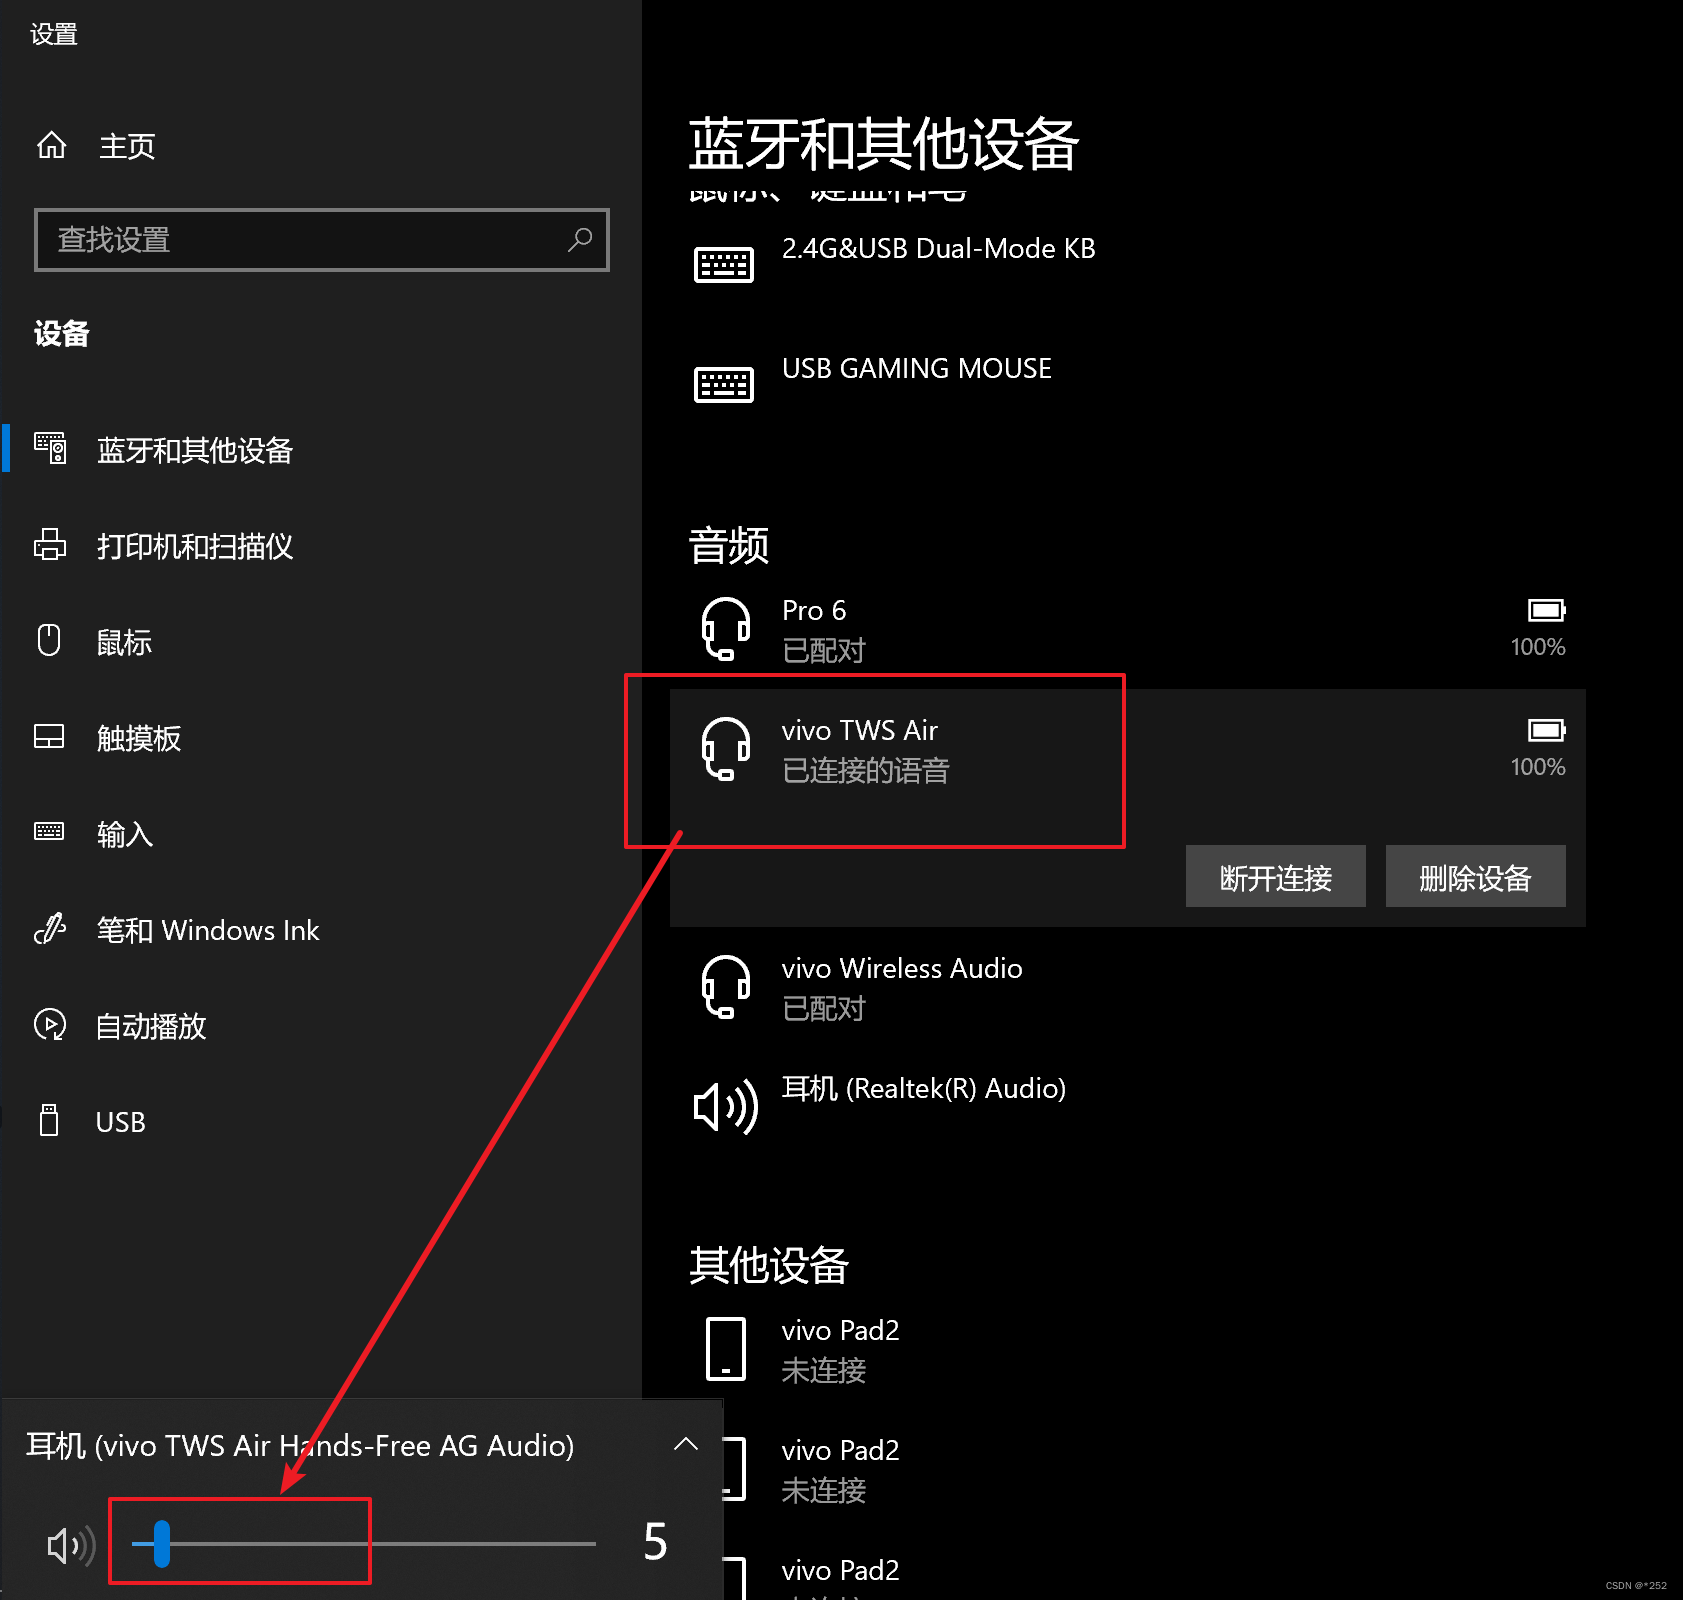Click the keyboard icon beside 输入
This screenshot has width=1683, height=1600.
(49, 831)
